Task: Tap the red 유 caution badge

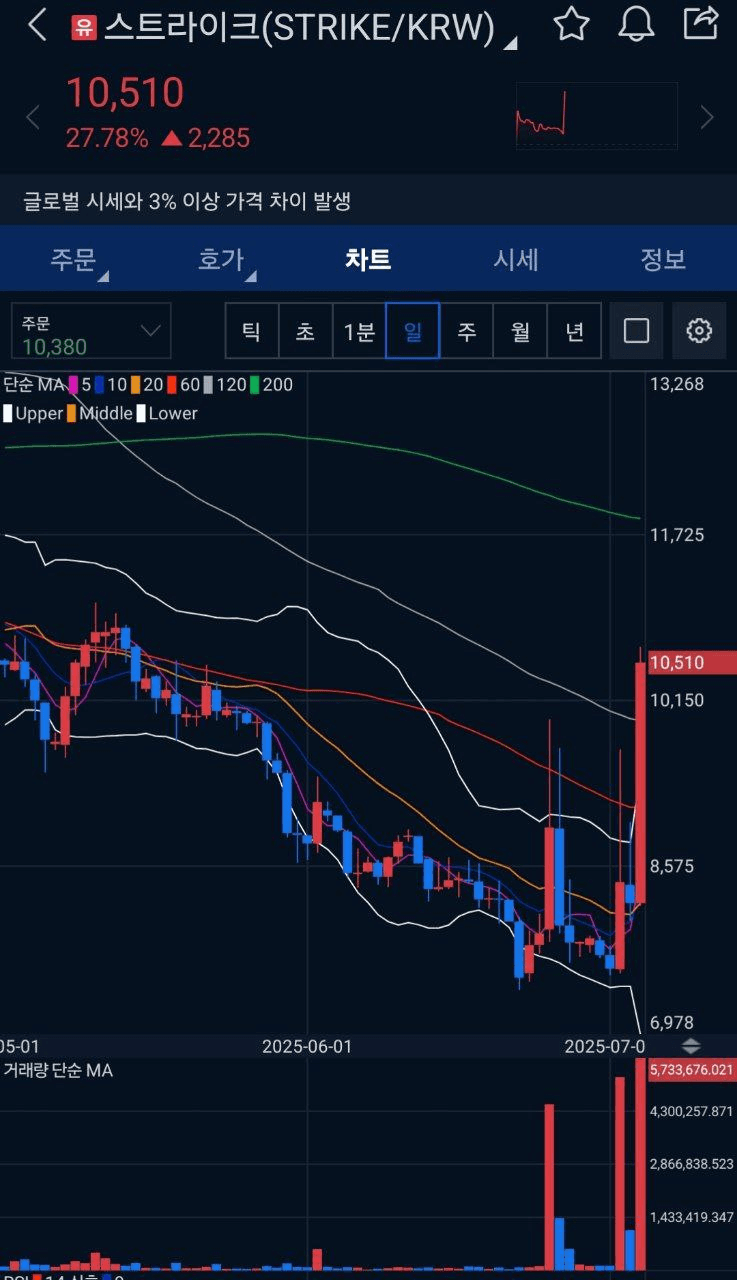Action: [83, 28]
